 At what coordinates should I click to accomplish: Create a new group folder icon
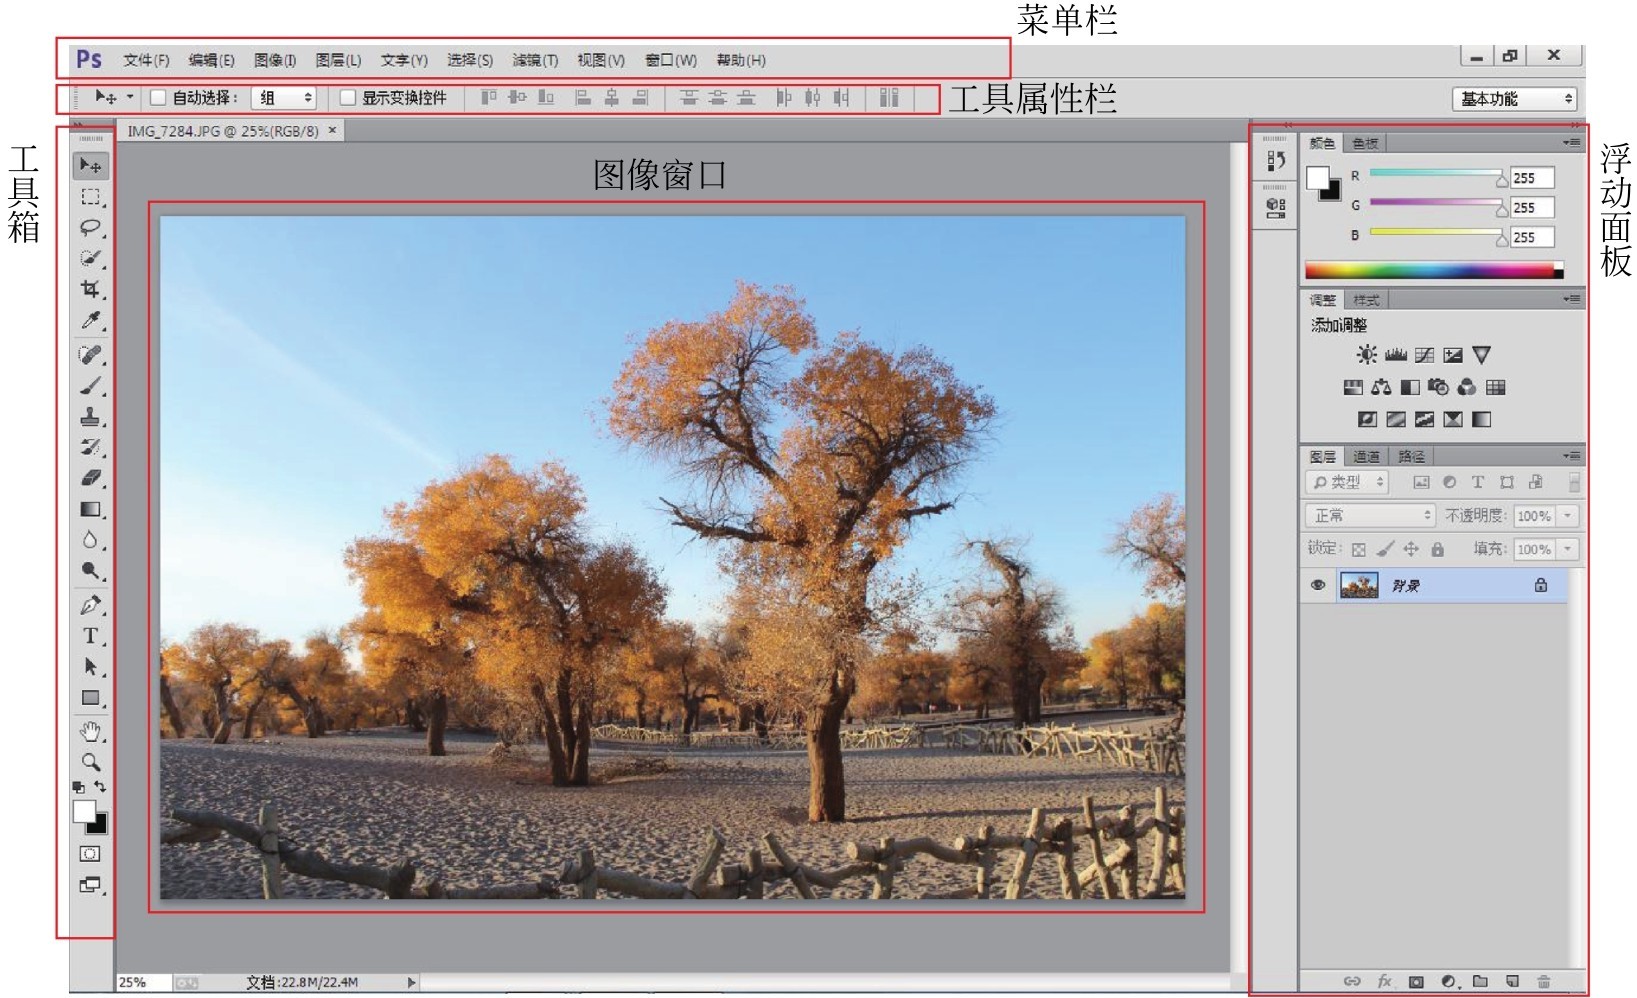(1480, 981)
